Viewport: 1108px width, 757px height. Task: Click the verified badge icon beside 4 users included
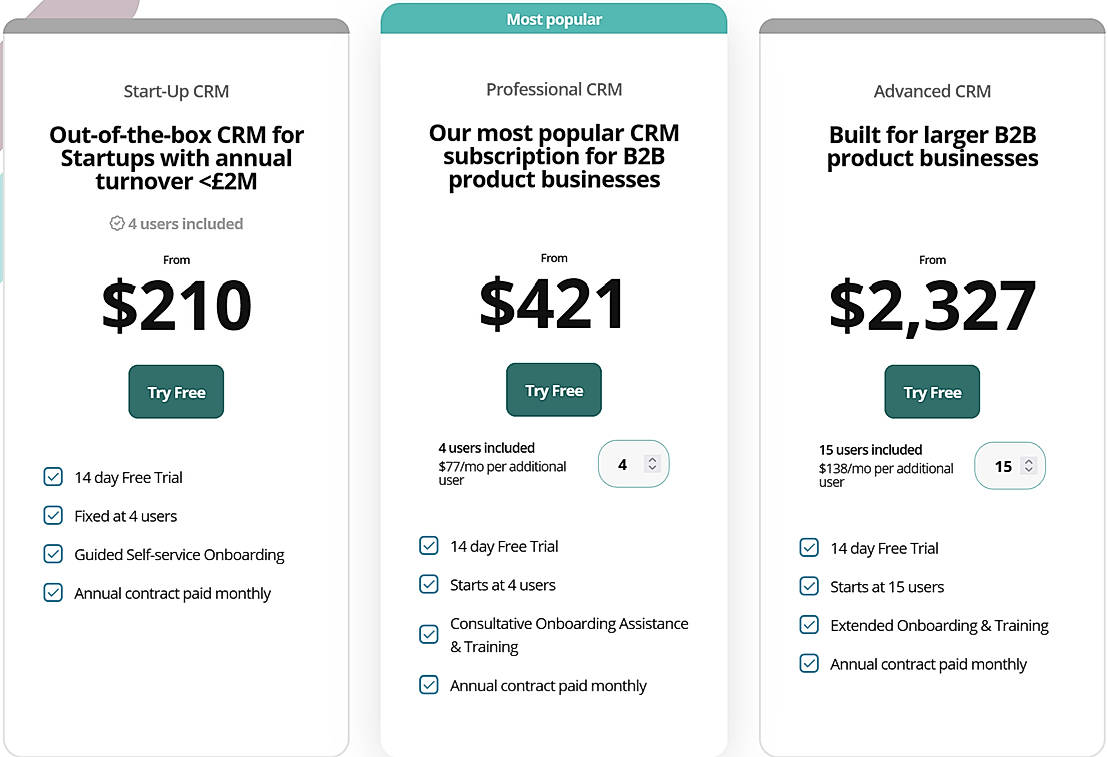(117, 224)
